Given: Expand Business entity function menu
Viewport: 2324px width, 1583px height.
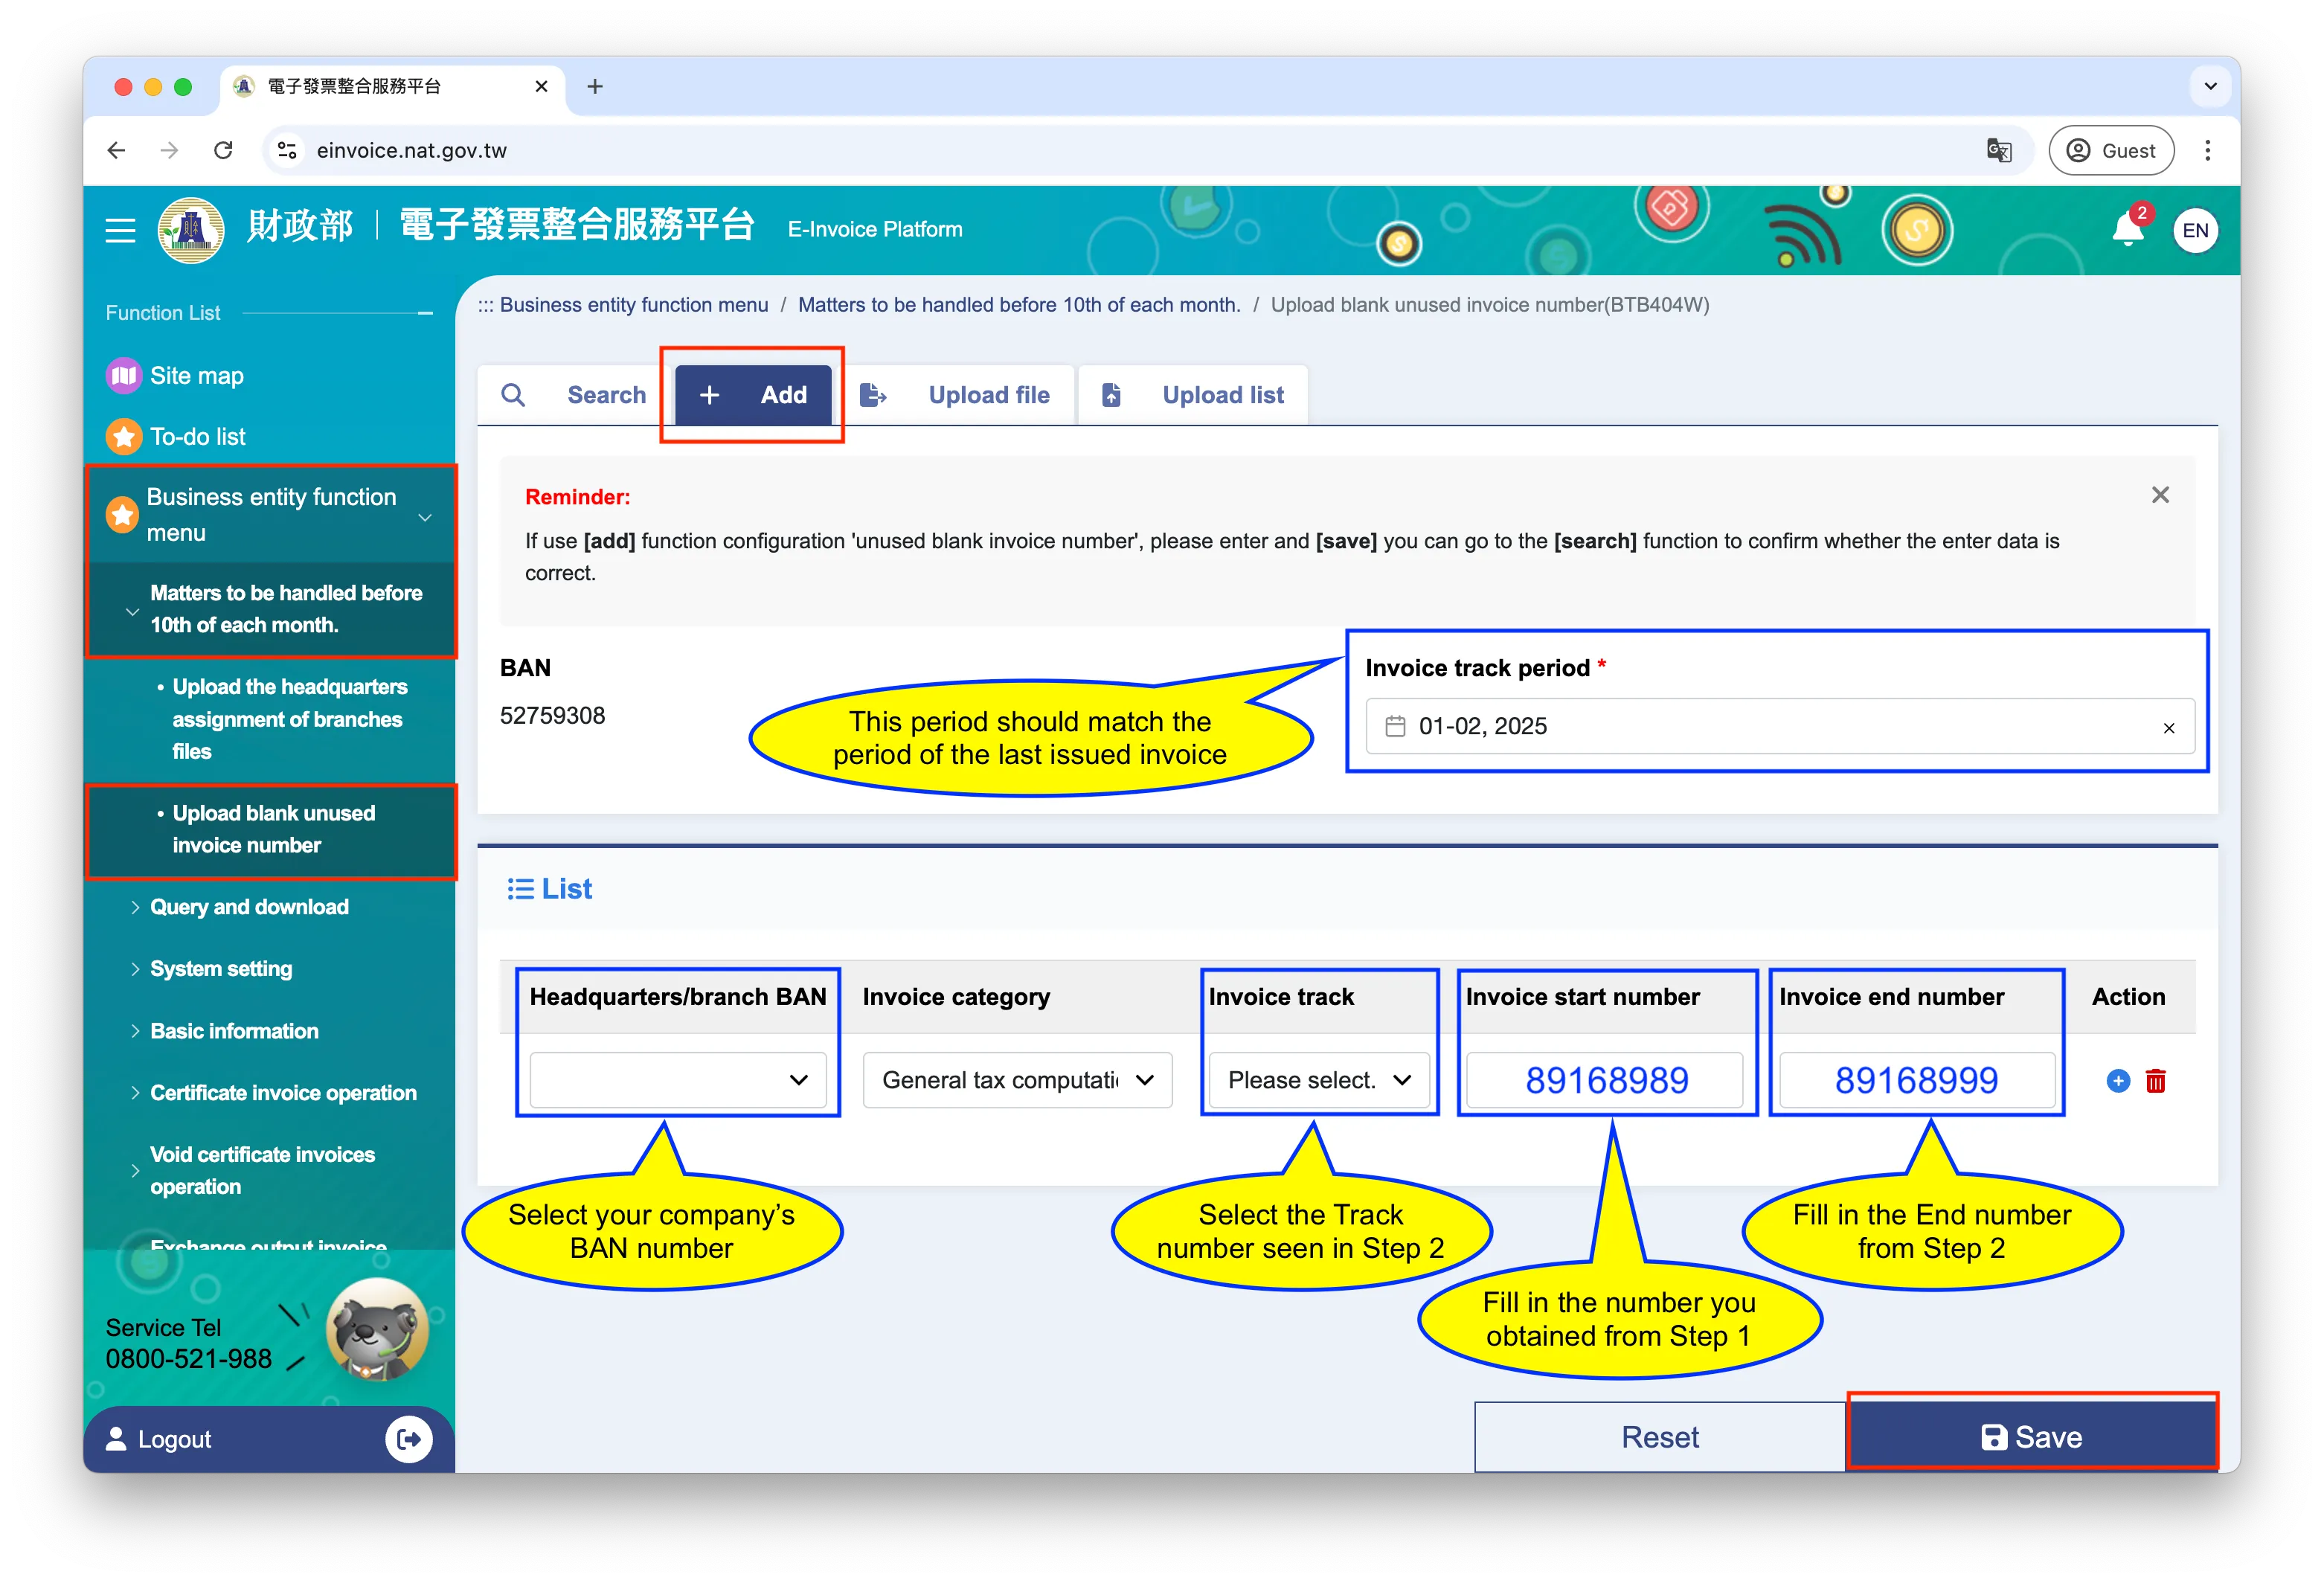Looking at the screenshot, I should click(271, 514).
